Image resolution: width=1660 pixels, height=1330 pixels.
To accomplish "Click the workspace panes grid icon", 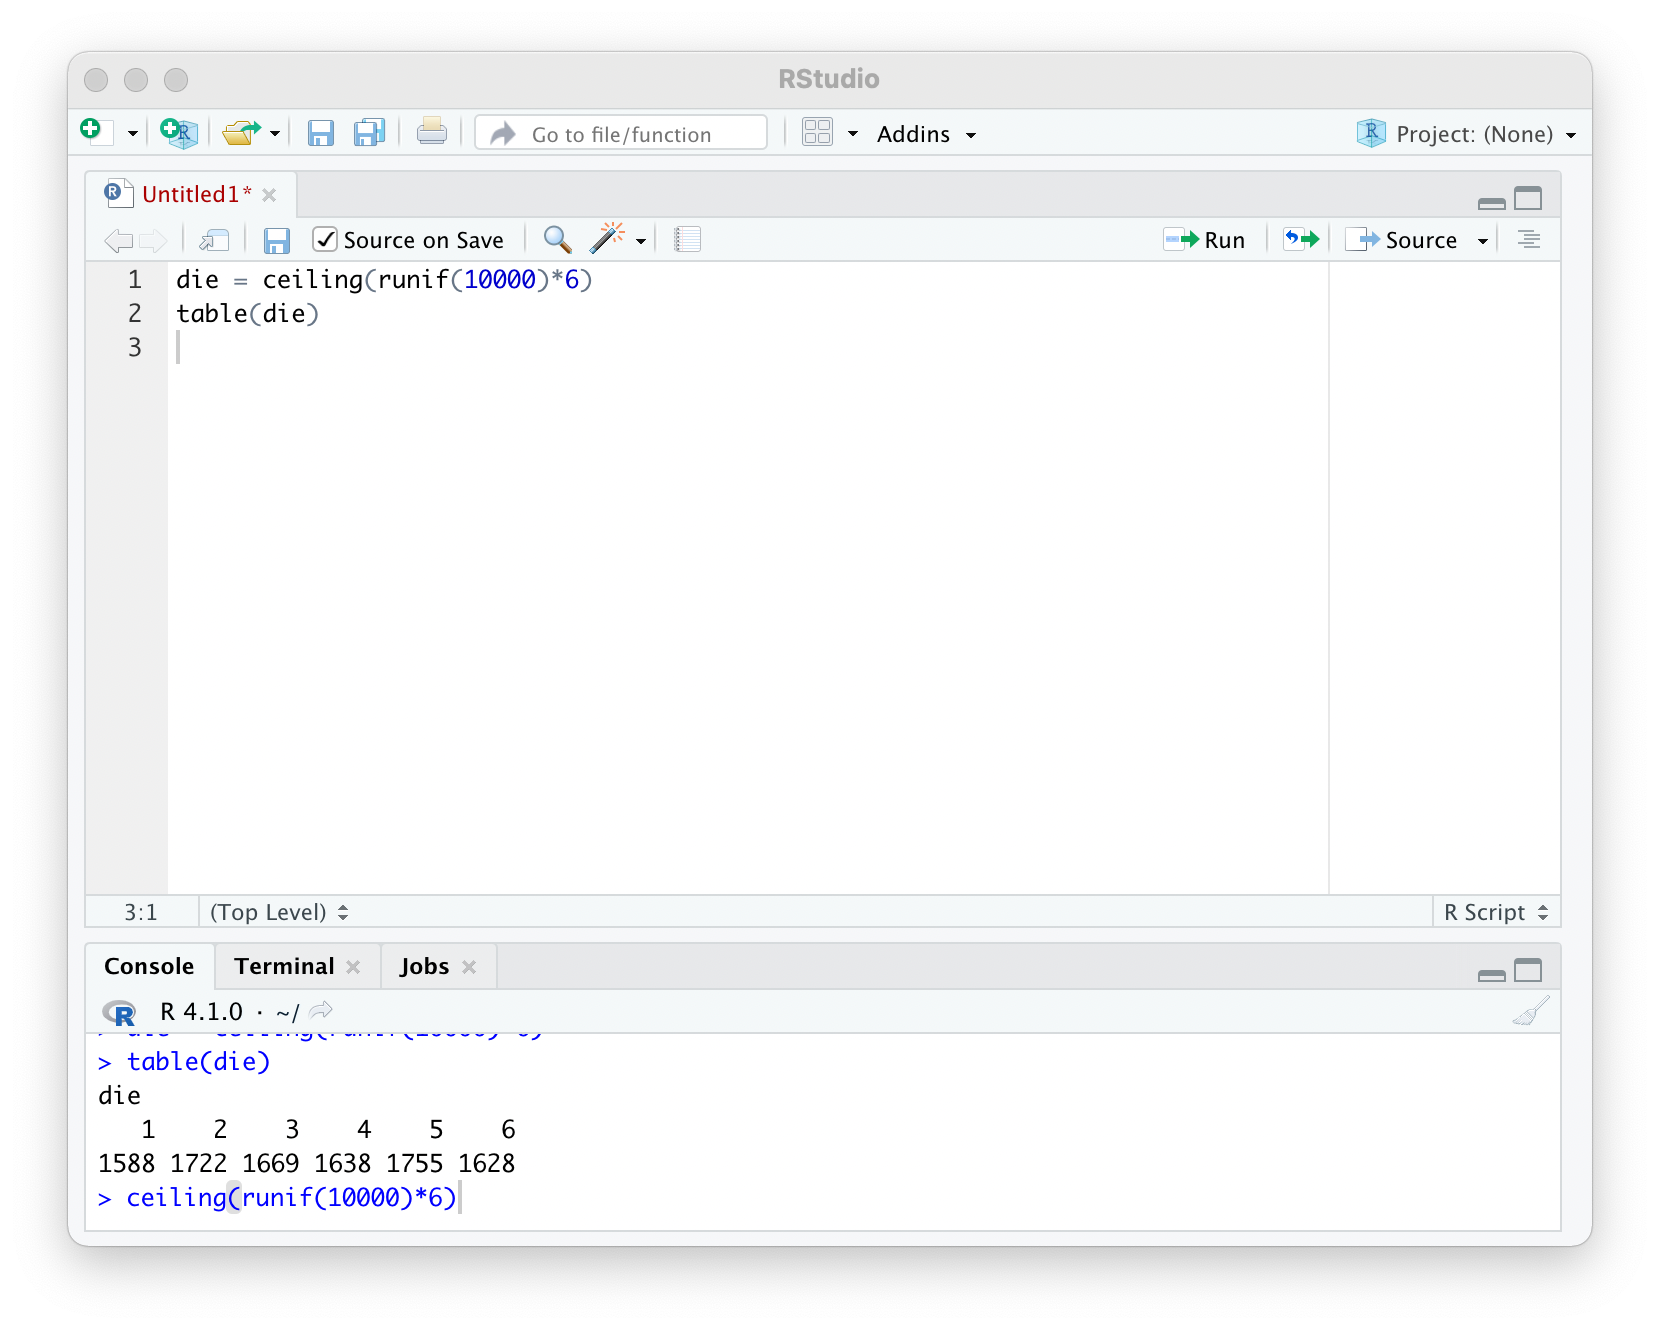I will pyautogui.click(x=817, y=132).
